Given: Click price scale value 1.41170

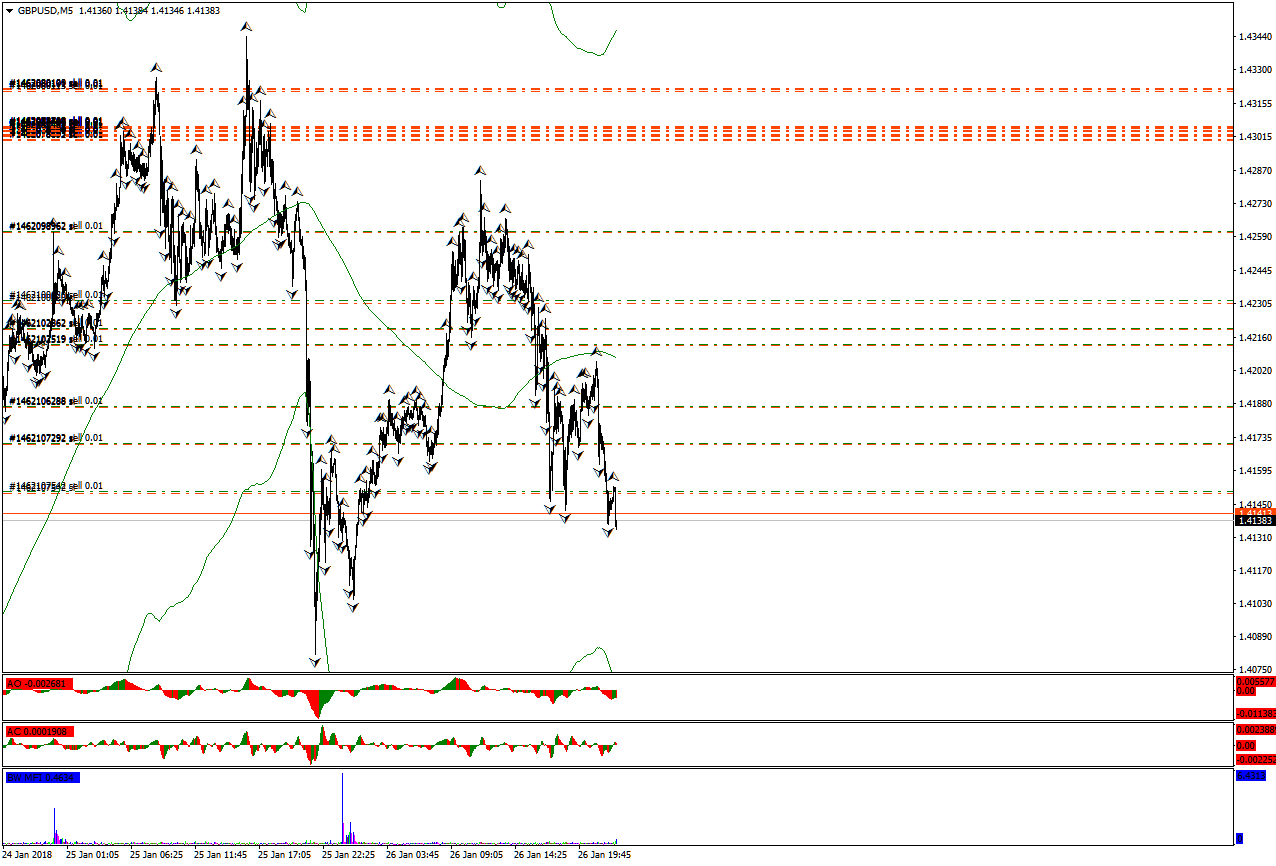Looking at the screenshot, I should point(1254,570).
